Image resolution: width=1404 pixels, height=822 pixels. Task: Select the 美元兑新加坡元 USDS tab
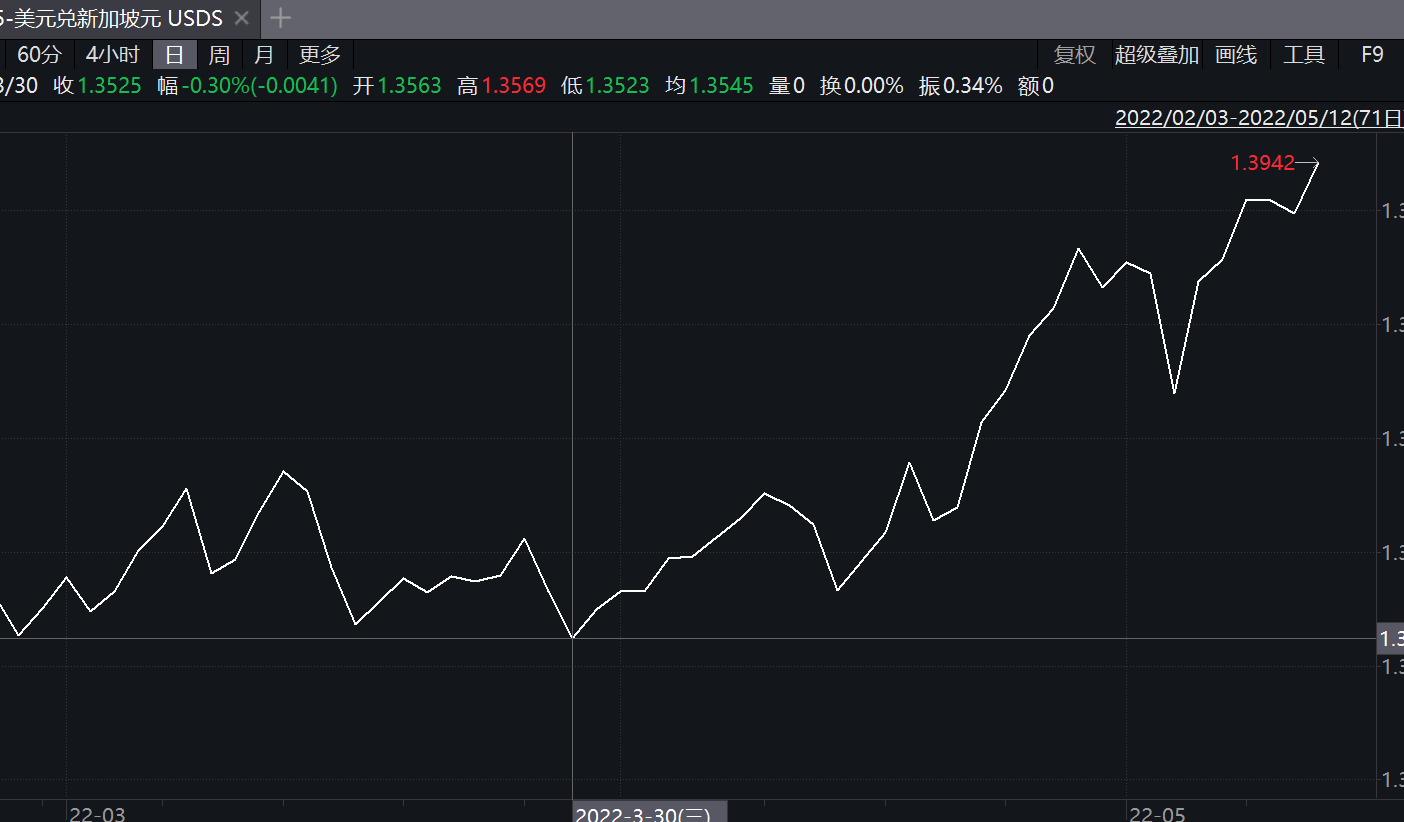[112, 18]
